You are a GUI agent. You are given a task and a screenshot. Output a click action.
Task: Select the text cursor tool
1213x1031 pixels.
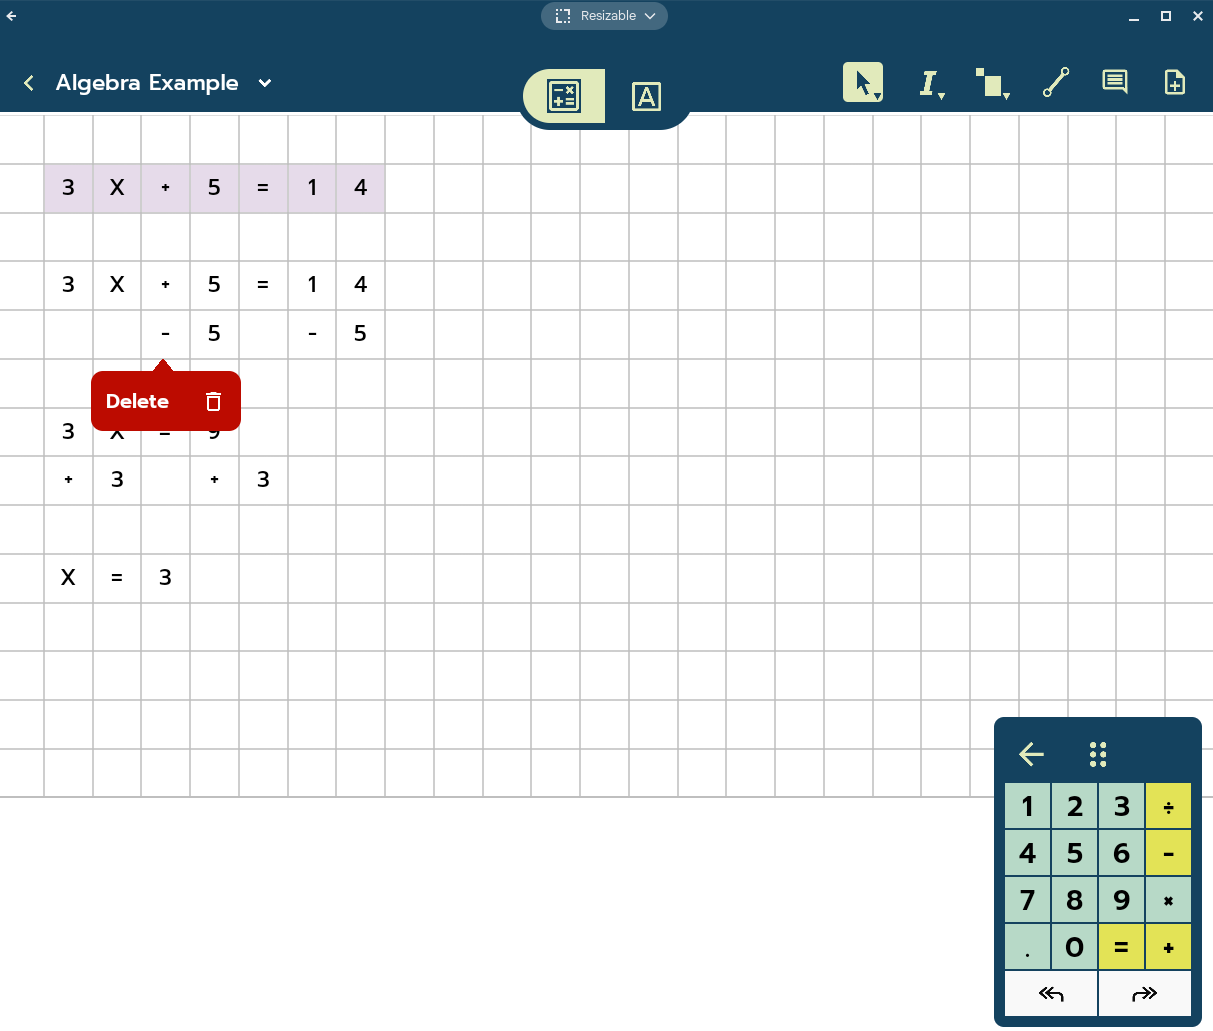pyautogui.click(x=928, y=83)
